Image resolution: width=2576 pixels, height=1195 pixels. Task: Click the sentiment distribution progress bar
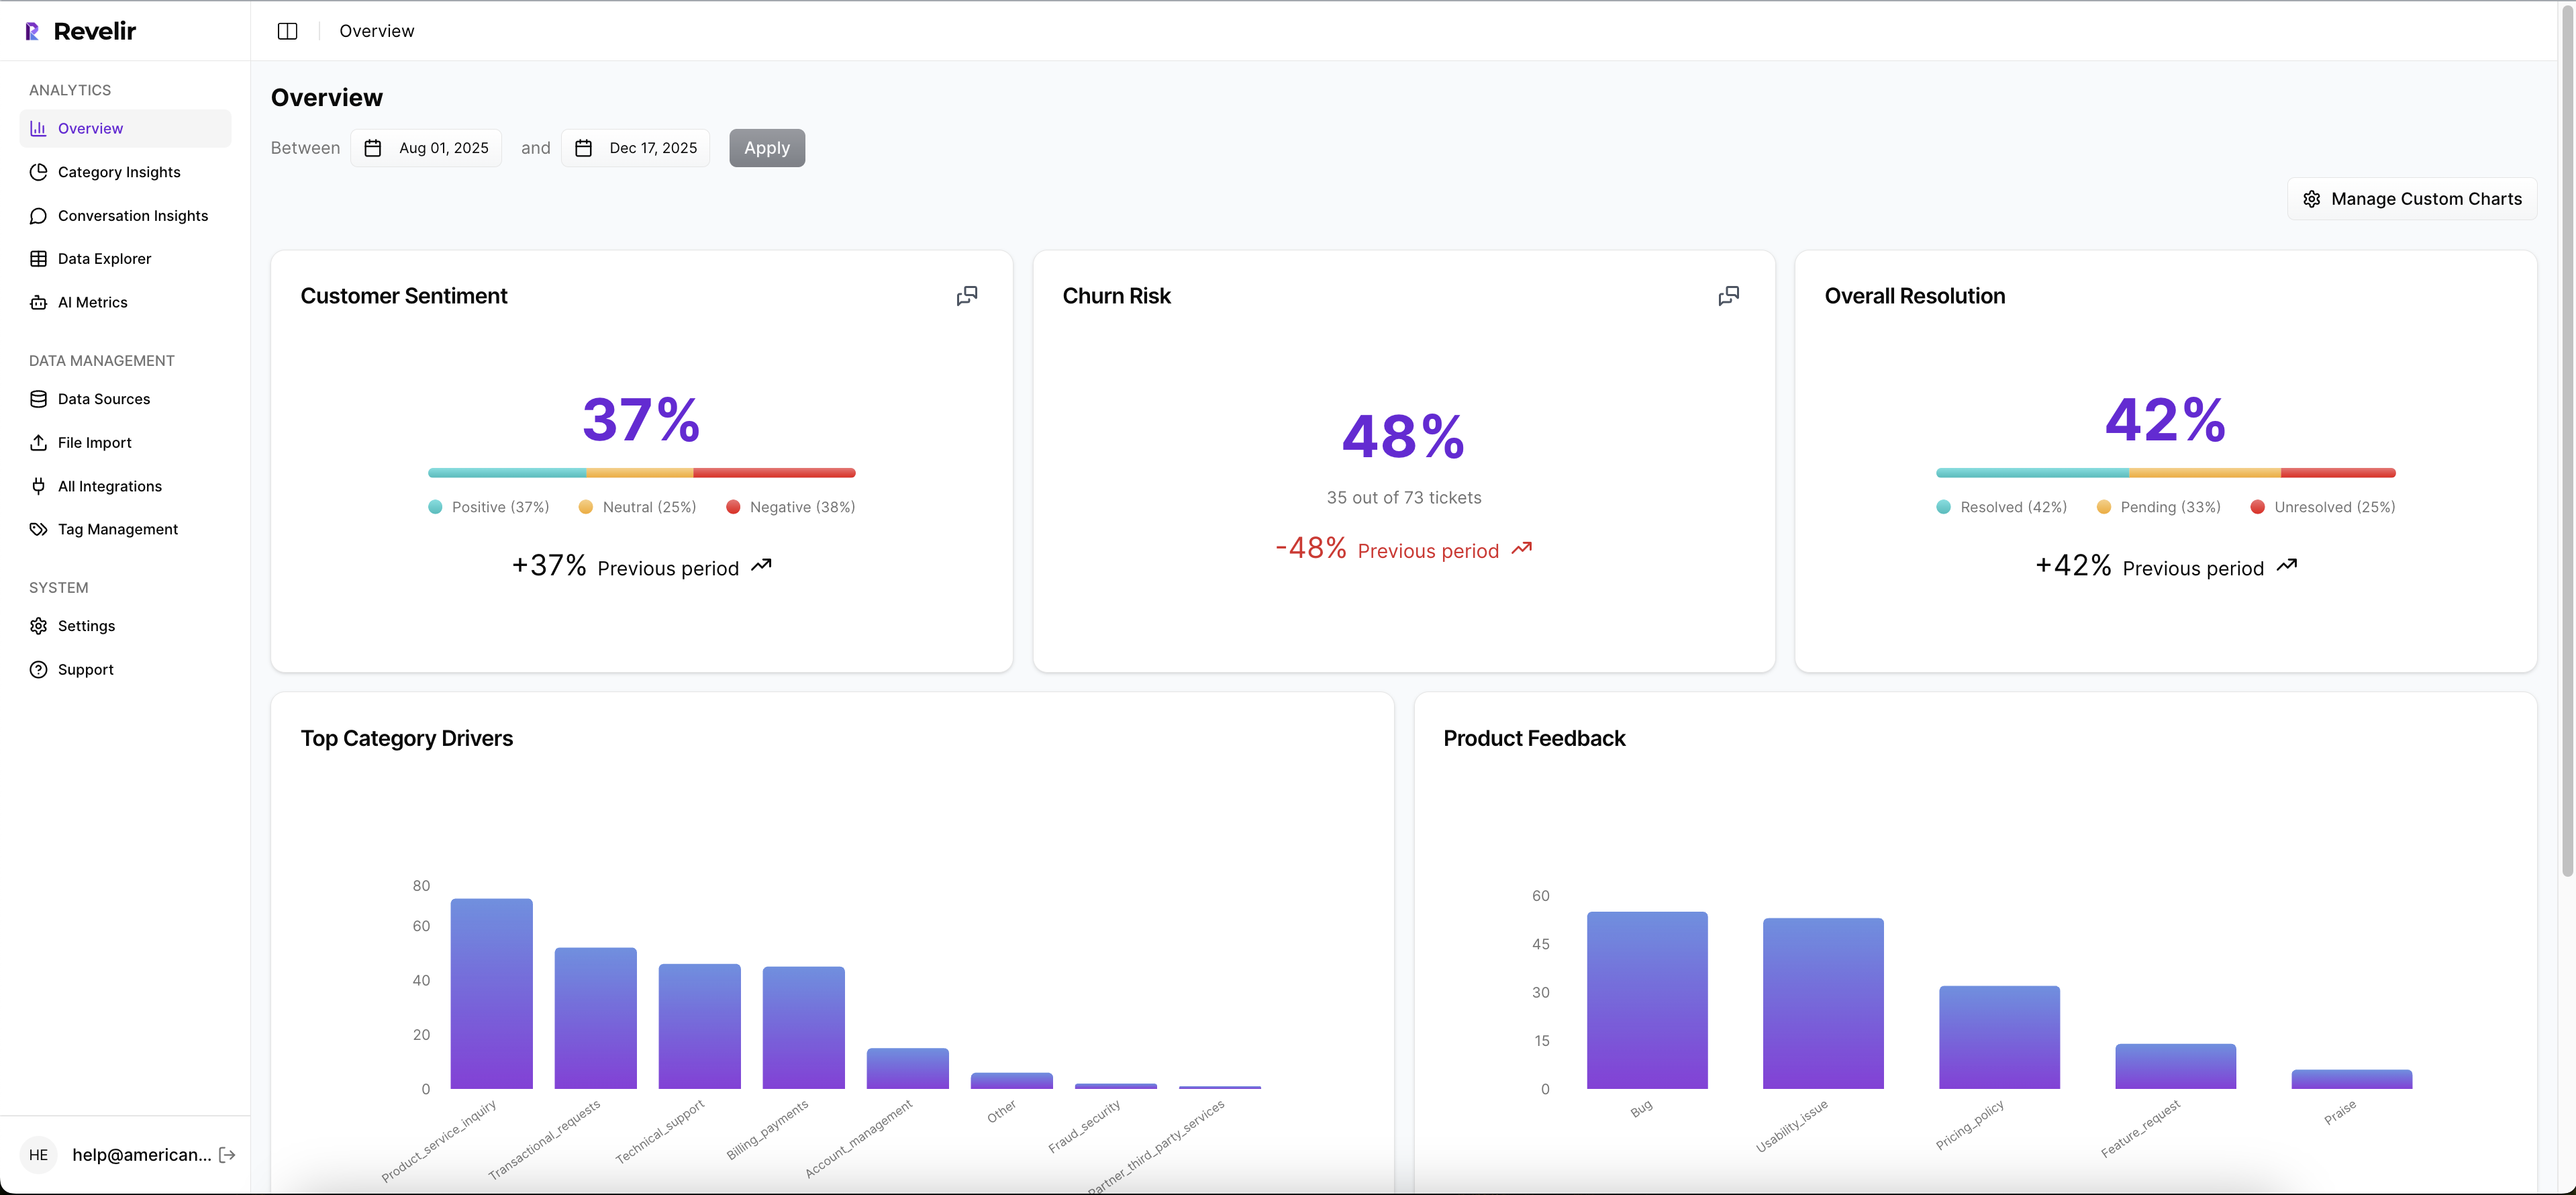pyautogui.click(x=641, y=473)
